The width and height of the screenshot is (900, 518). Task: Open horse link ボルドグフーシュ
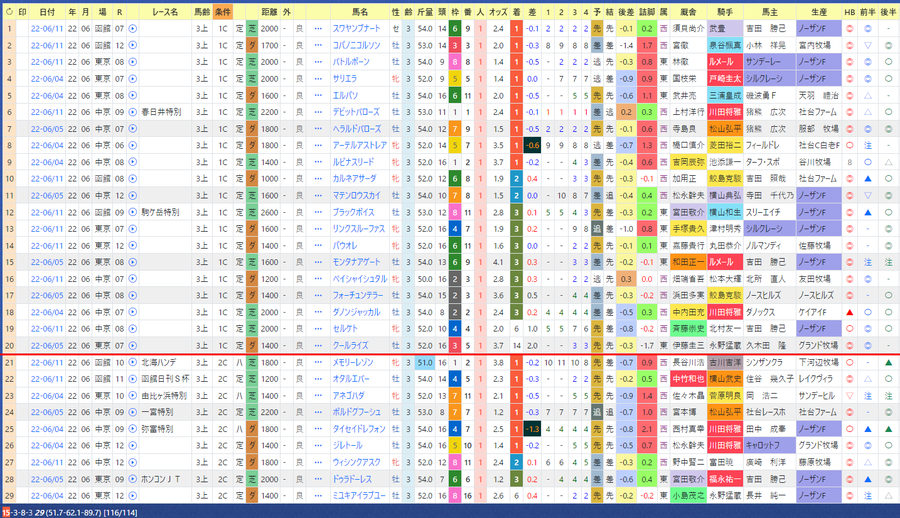(x=357, y=412)
